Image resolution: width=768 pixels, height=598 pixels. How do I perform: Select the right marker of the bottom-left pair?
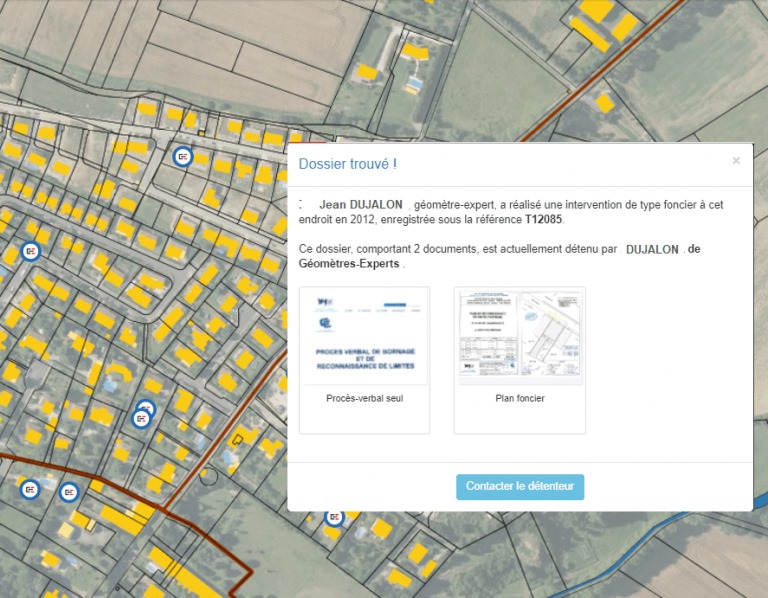pyautogui.click(x=68, y=492)
